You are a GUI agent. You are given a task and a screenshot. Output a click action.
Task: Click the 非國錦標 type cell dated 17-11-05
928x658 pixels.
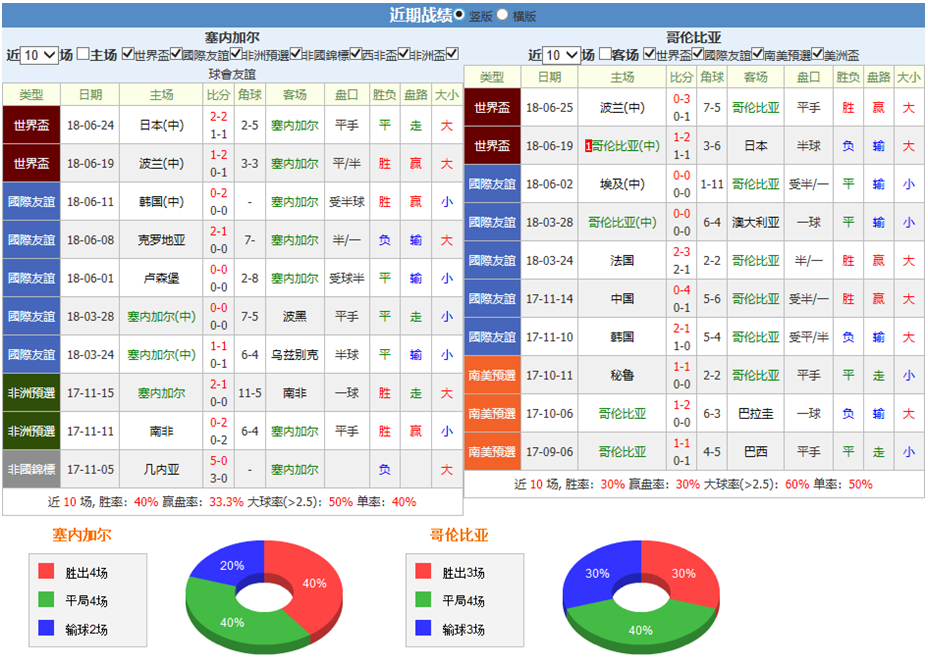click(31, 469)
